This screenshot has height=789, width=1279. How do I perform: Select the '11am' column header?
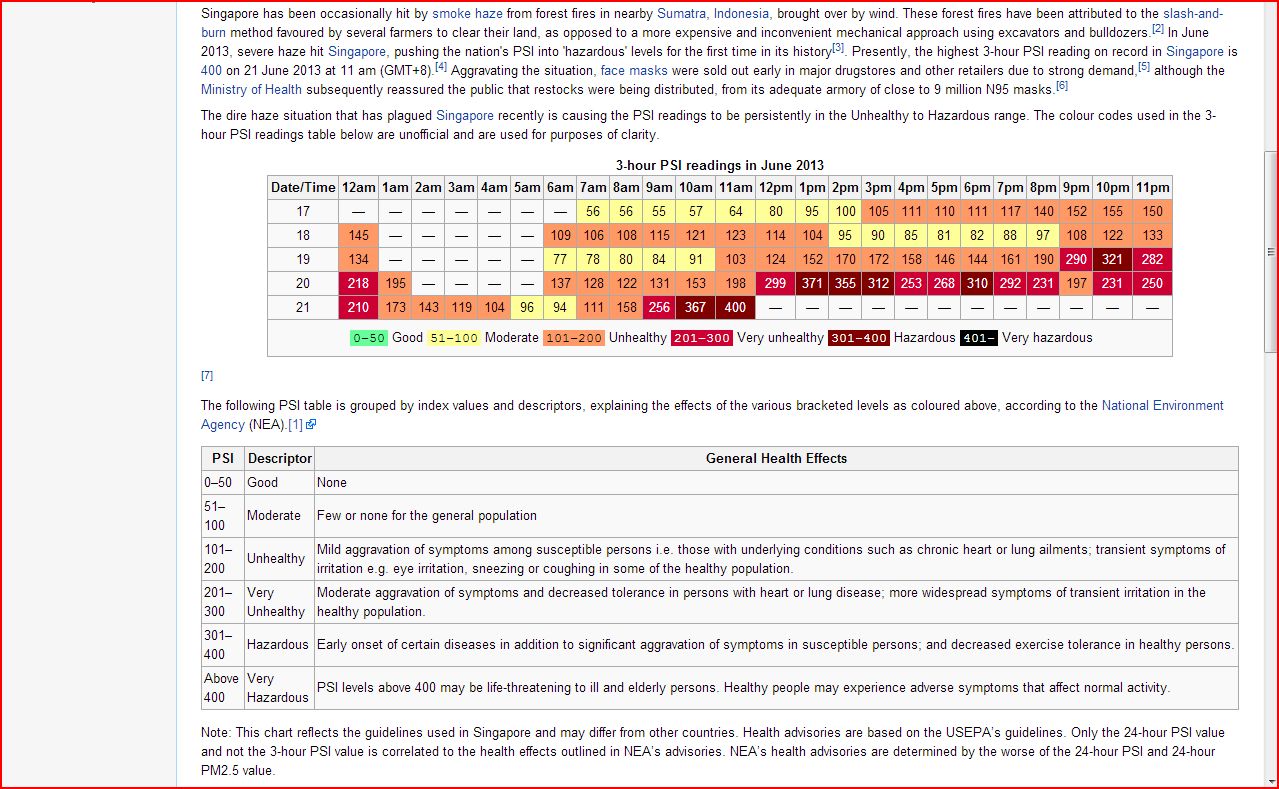(x=735, y=188)
